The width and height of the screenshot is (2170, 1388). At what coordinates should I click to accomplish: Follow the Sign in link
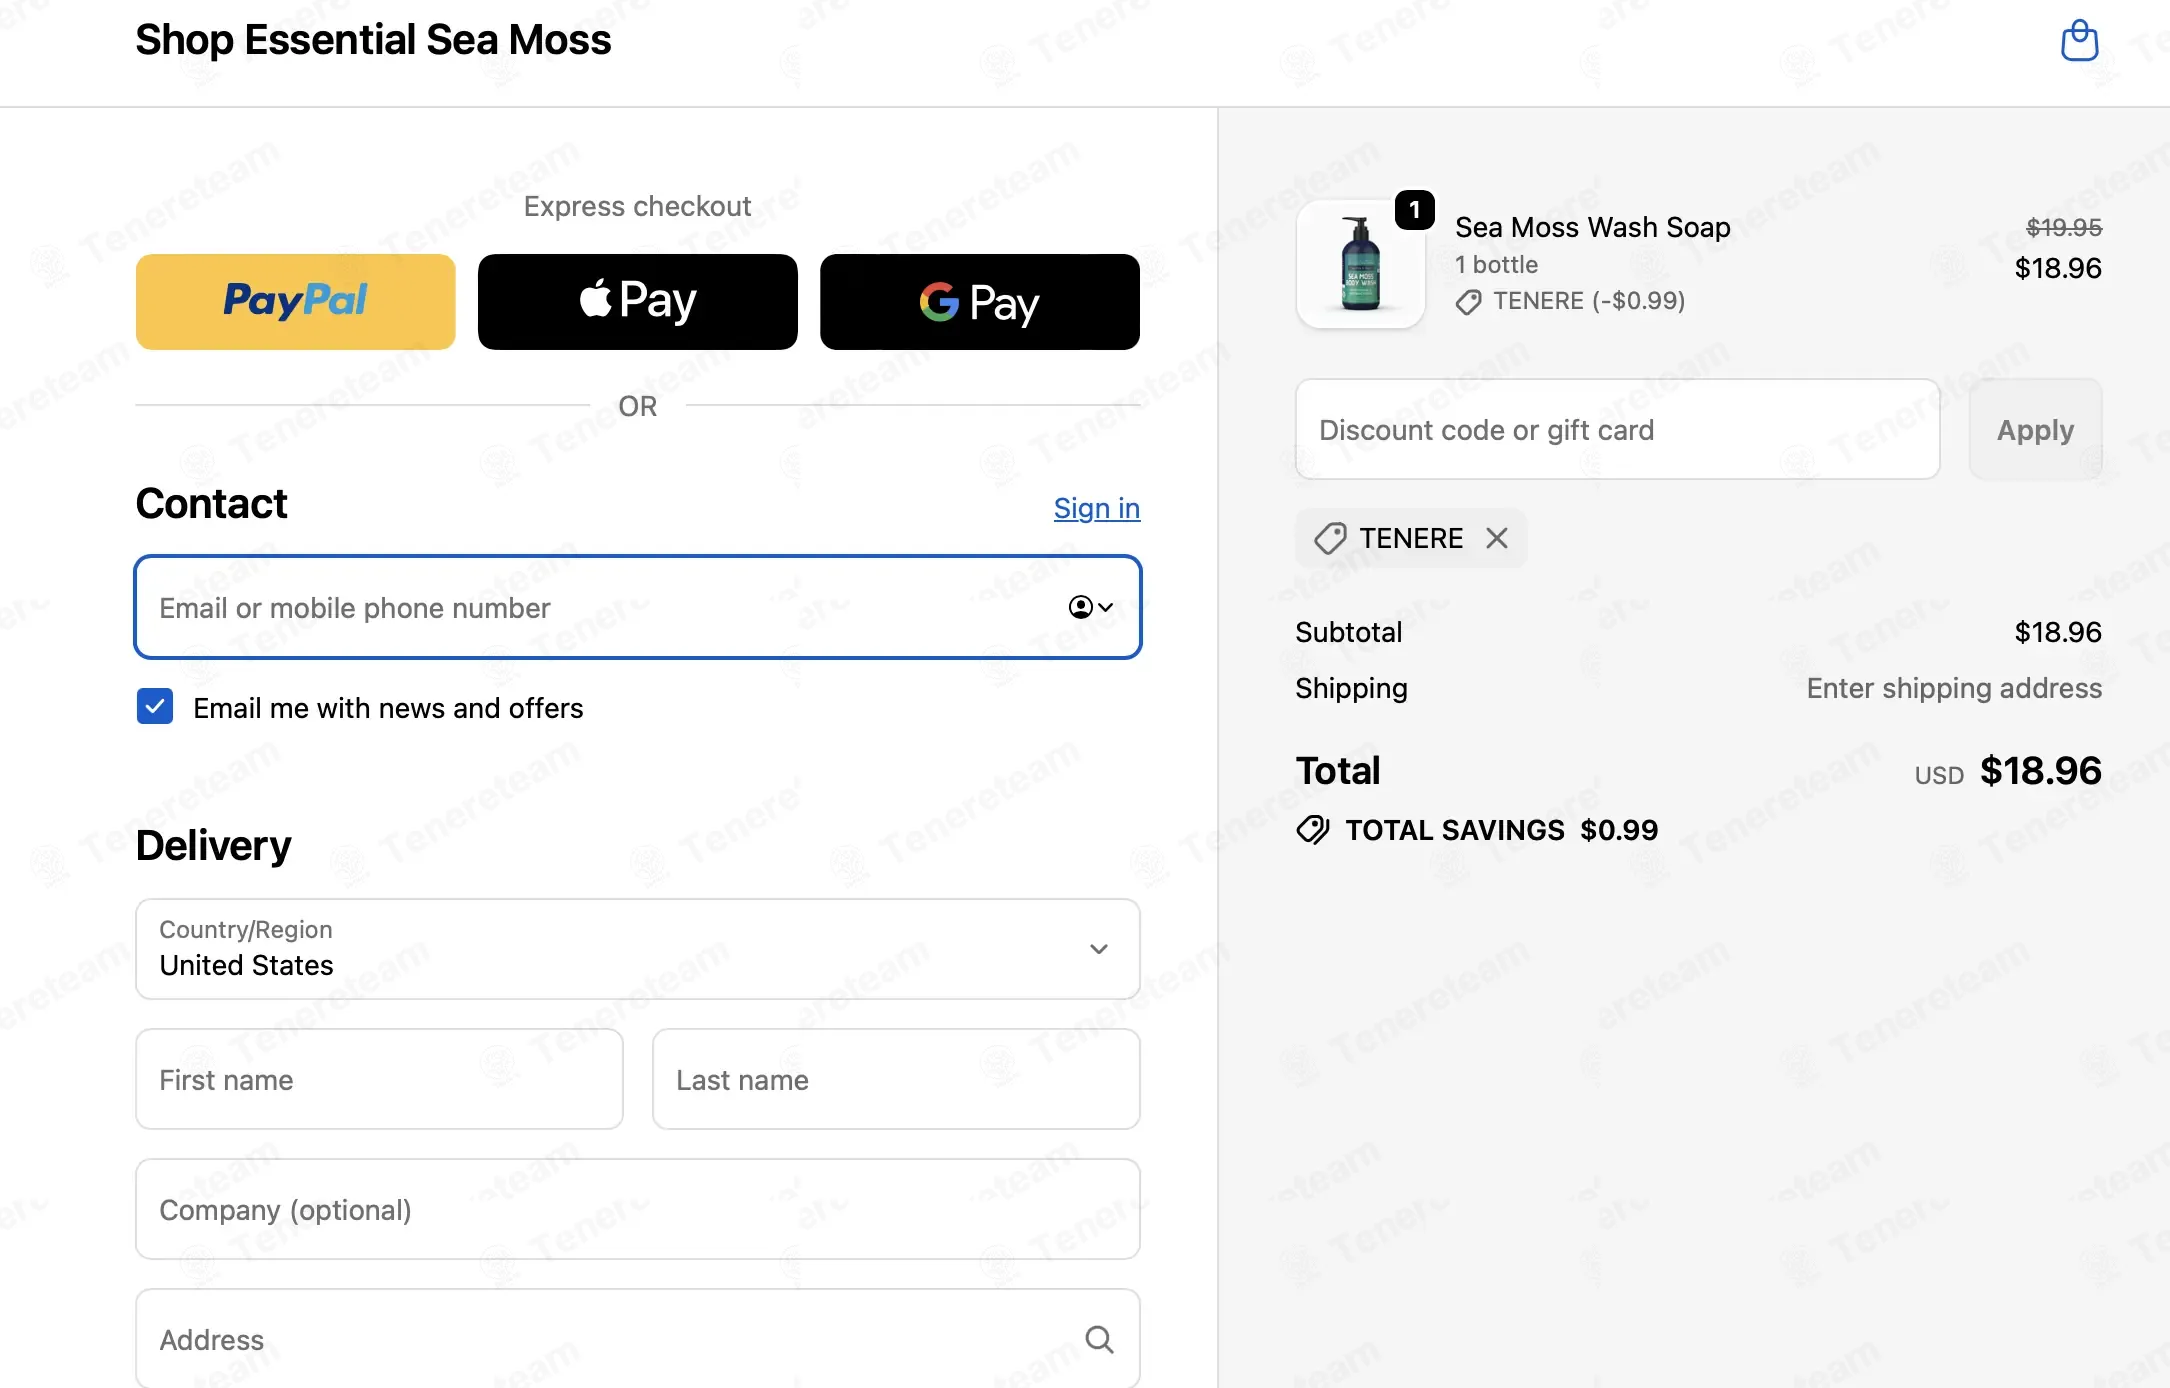tap(1097, 508)
